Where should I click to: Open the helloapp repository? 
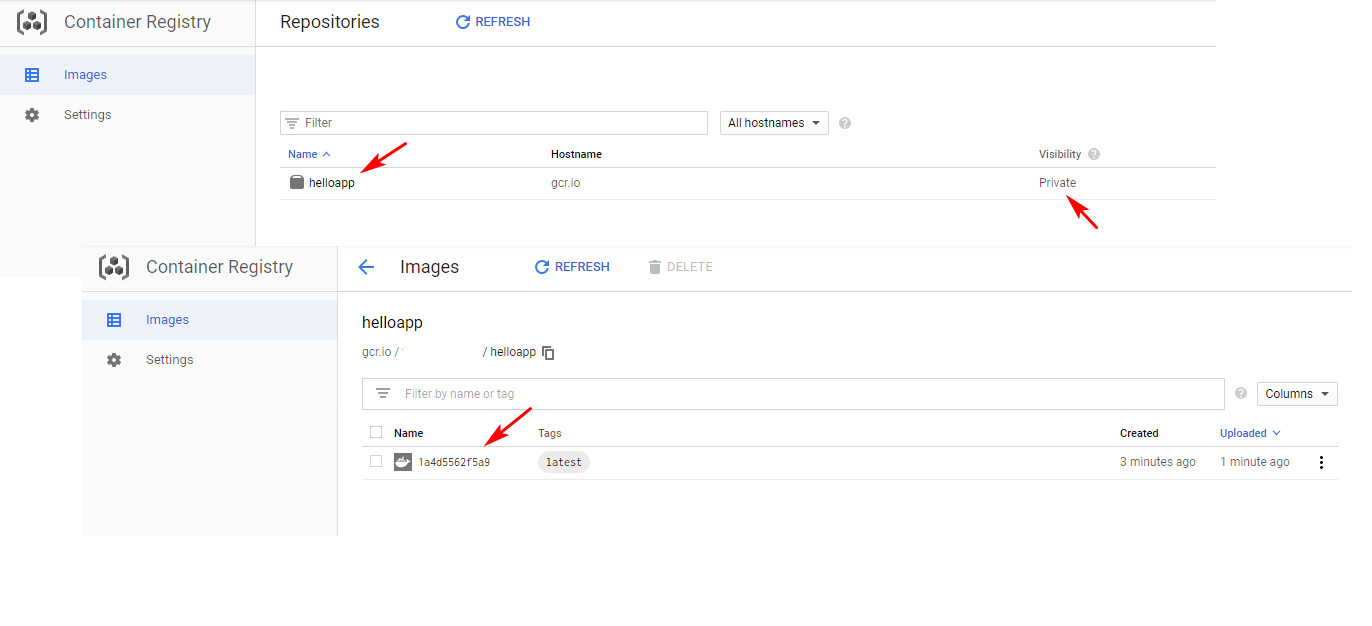point(332,183)
